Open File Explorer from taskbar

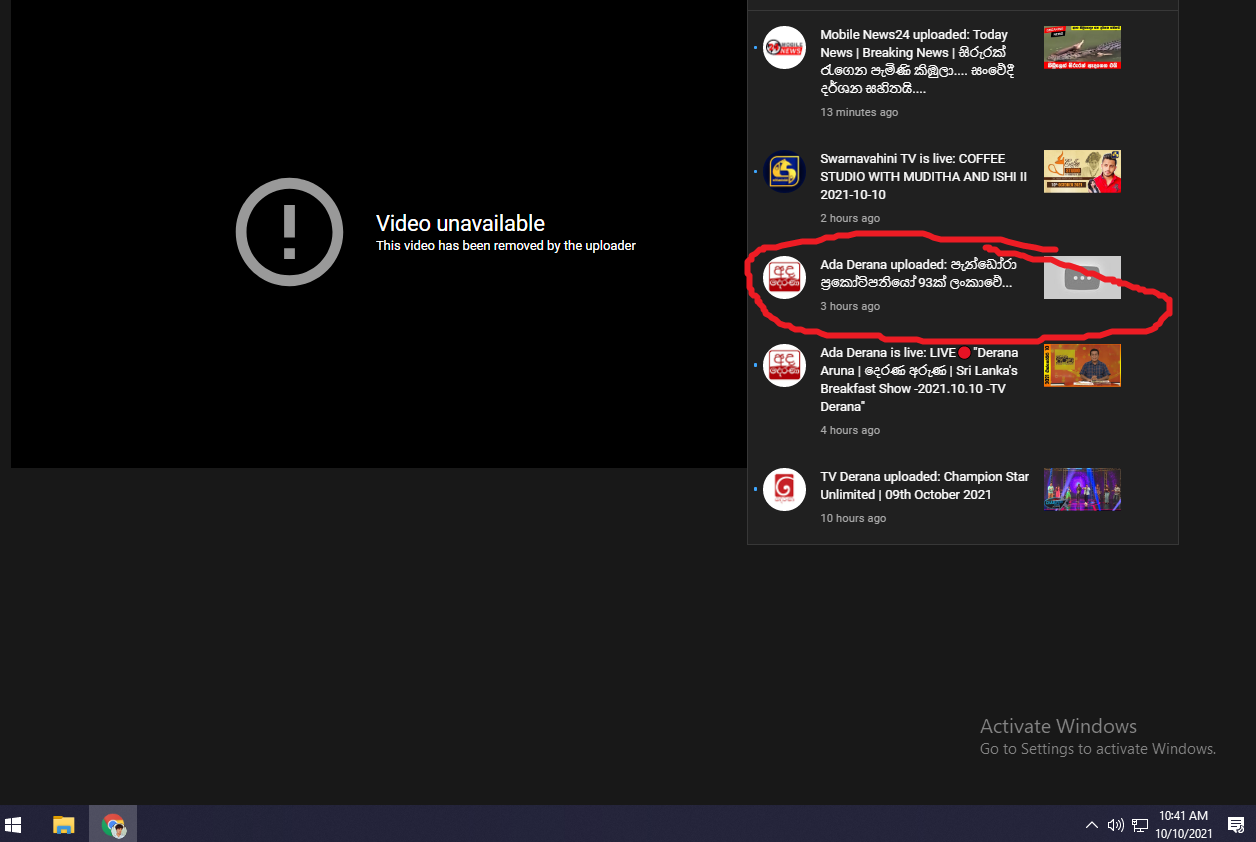coord(64,825)
